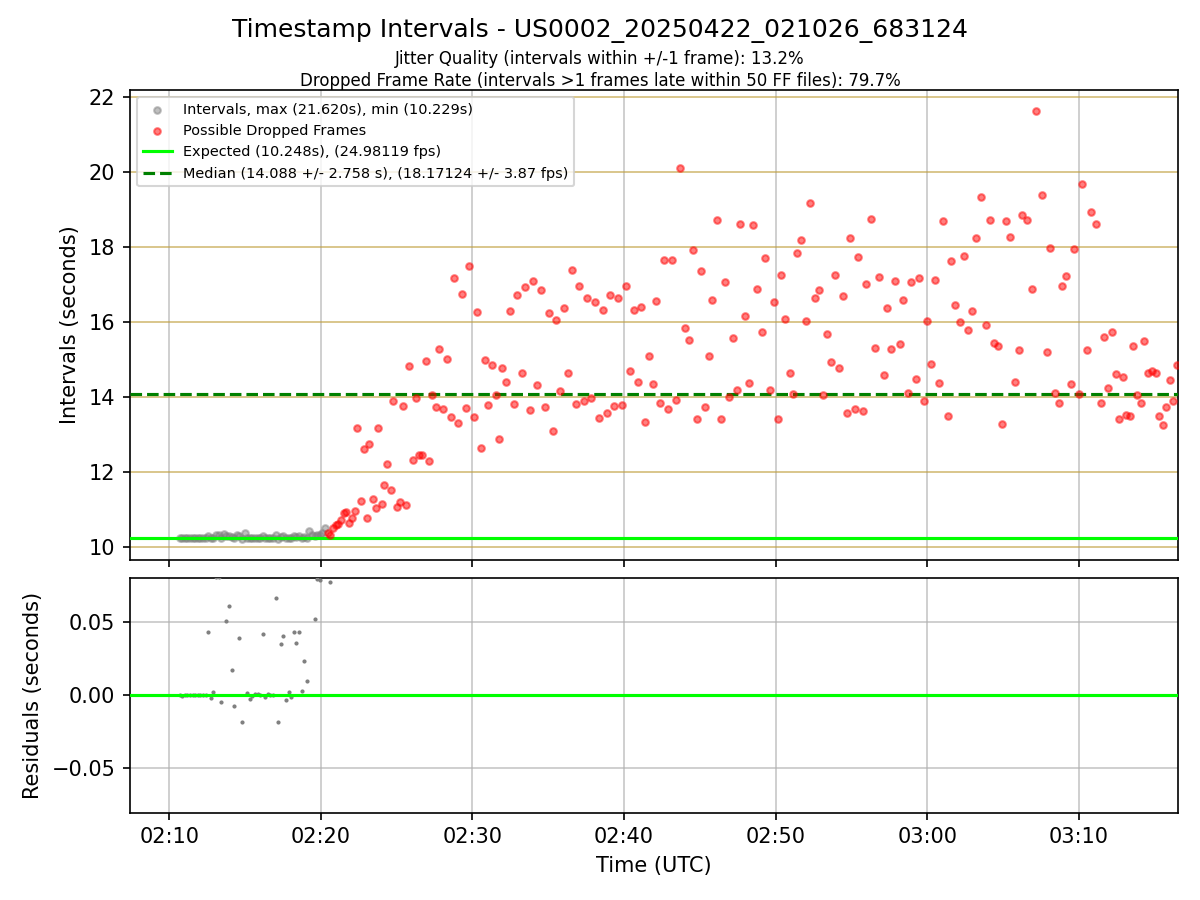Viewport: 1200px width, 900px height.
Task: Select the "Dropped Frame Rate" 79.7% subtitle line
Action: point(600,79)
